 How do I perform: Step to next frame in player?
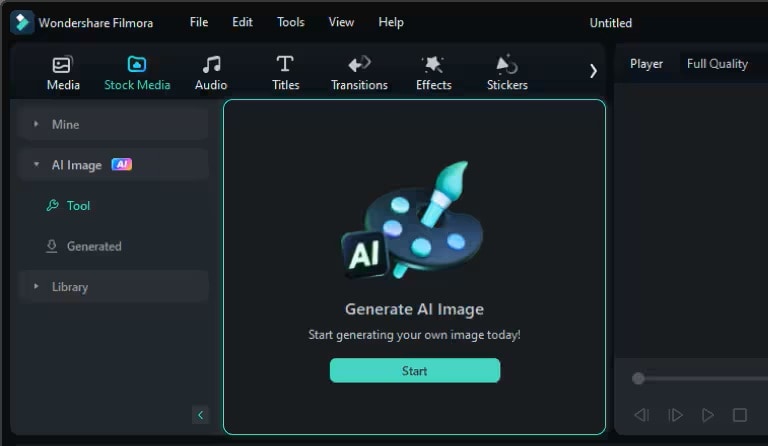(x=675, y=415)
